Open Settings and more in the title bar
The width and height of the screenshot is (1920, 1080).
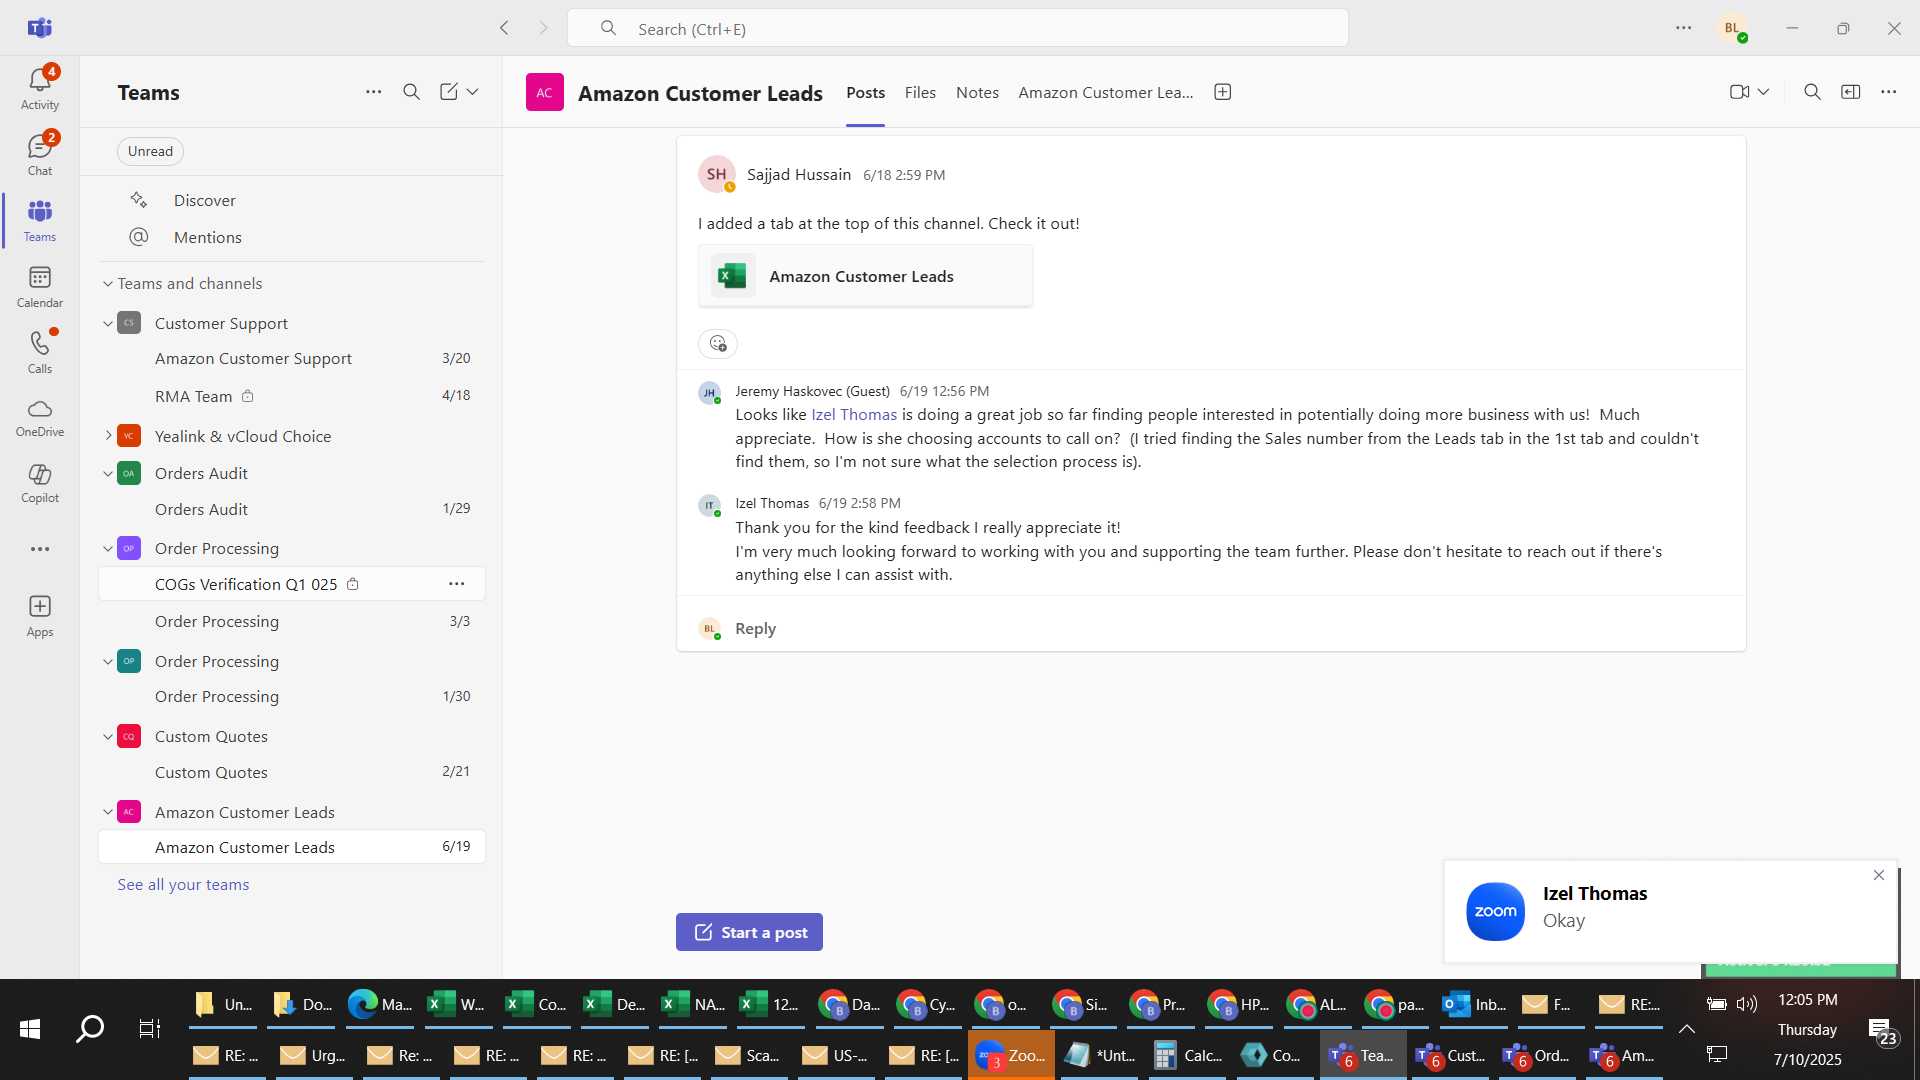pos(1684,28)
